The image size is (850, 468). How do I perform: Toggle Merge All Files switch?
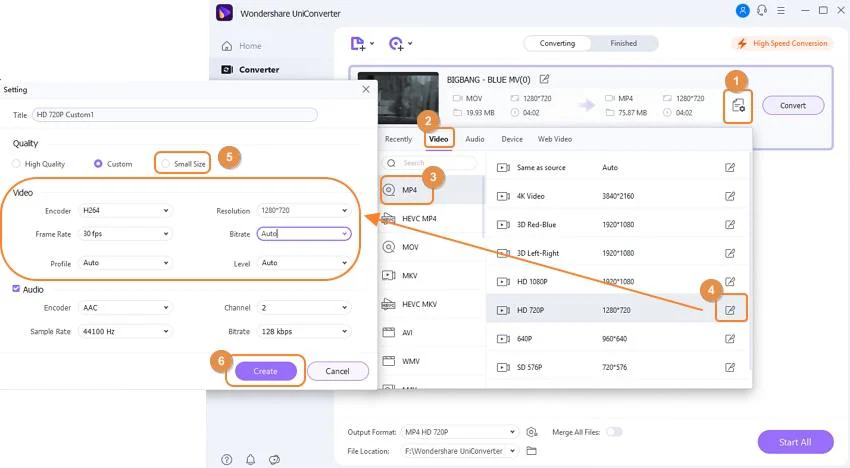[614, 432]
